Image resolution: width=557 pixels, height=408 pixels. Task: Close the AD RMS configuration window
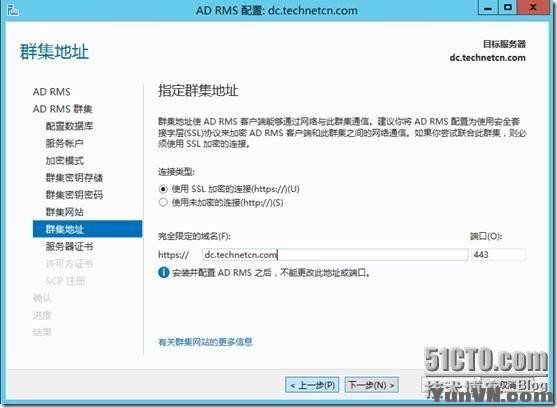point(533,8)
